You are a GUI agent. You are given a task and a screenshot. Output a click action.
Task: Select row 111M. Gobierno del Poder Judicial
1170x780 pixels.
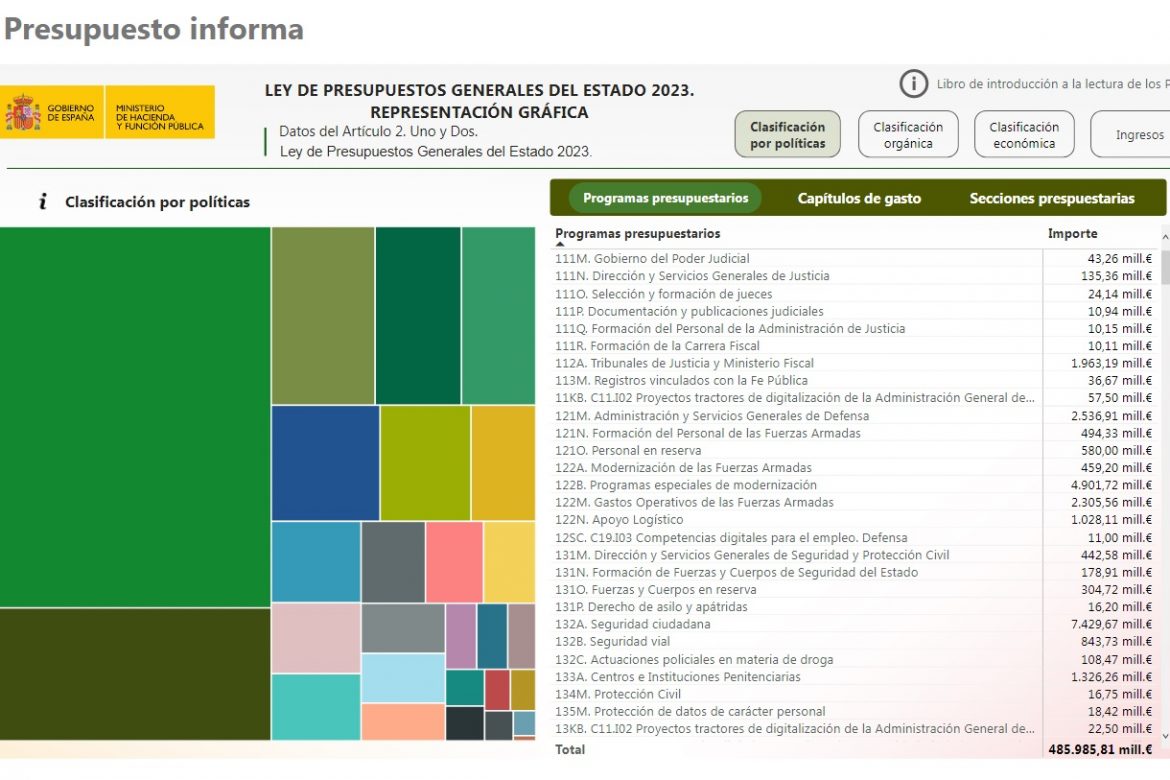pyautogui.click(x=855, y=258)
